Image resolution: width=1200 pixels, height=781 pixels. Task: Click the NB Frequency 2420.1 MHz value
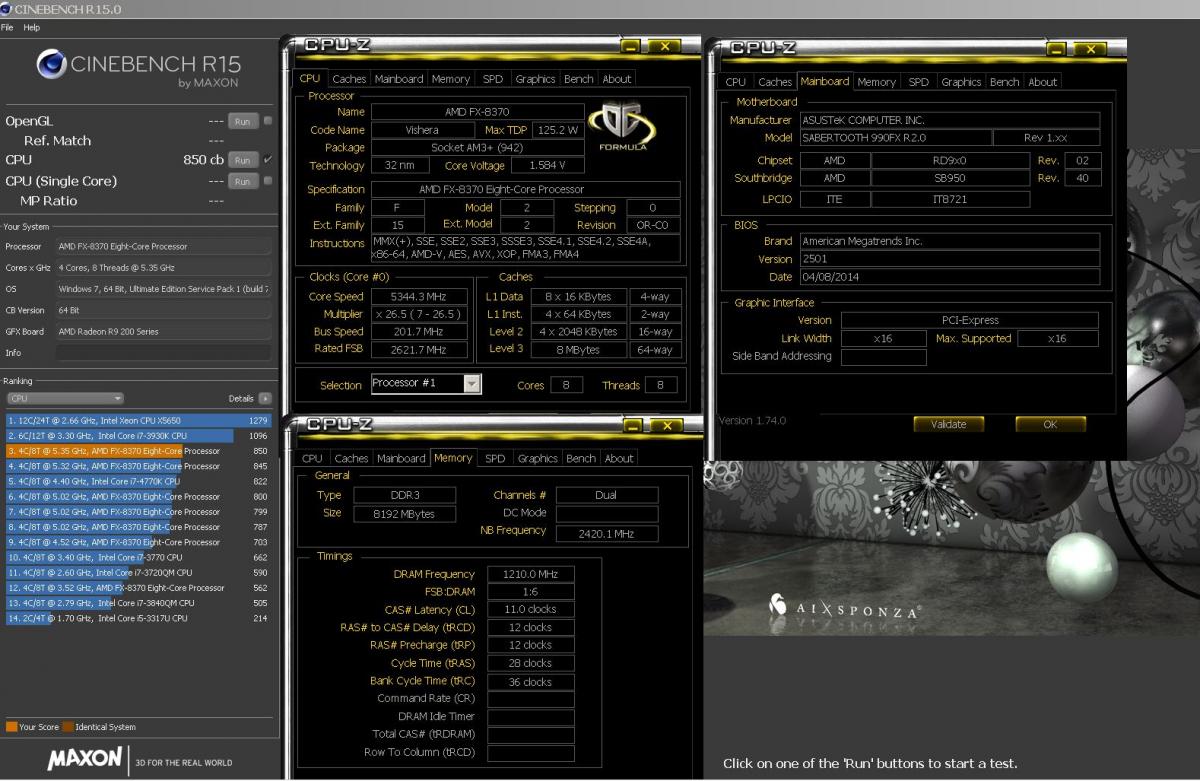[x=606, y=534]
